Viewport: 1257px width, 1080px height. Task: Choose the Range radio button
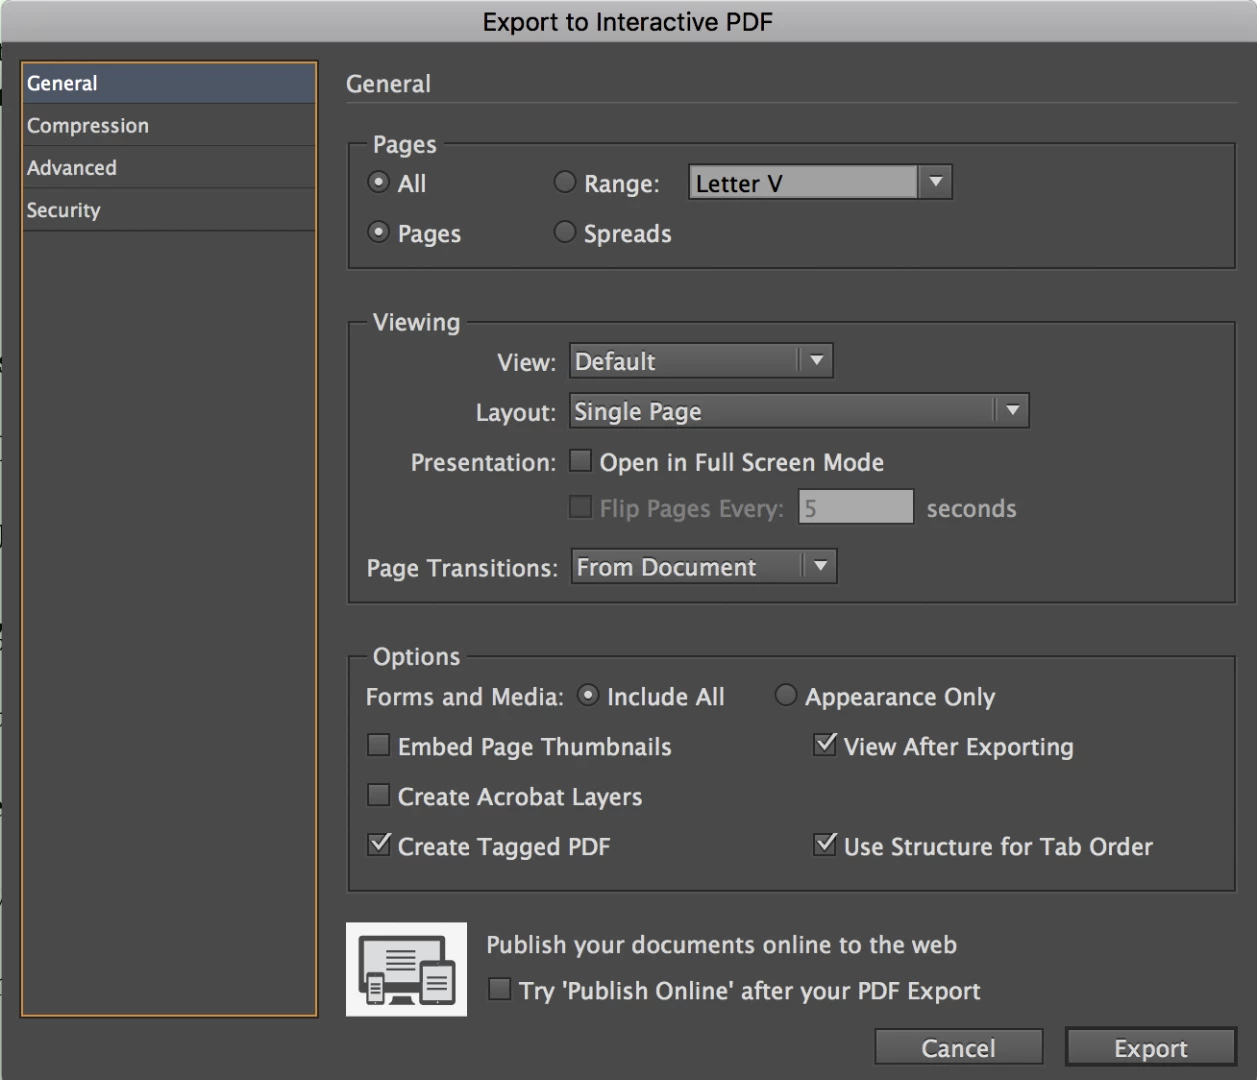click(565, 182)
